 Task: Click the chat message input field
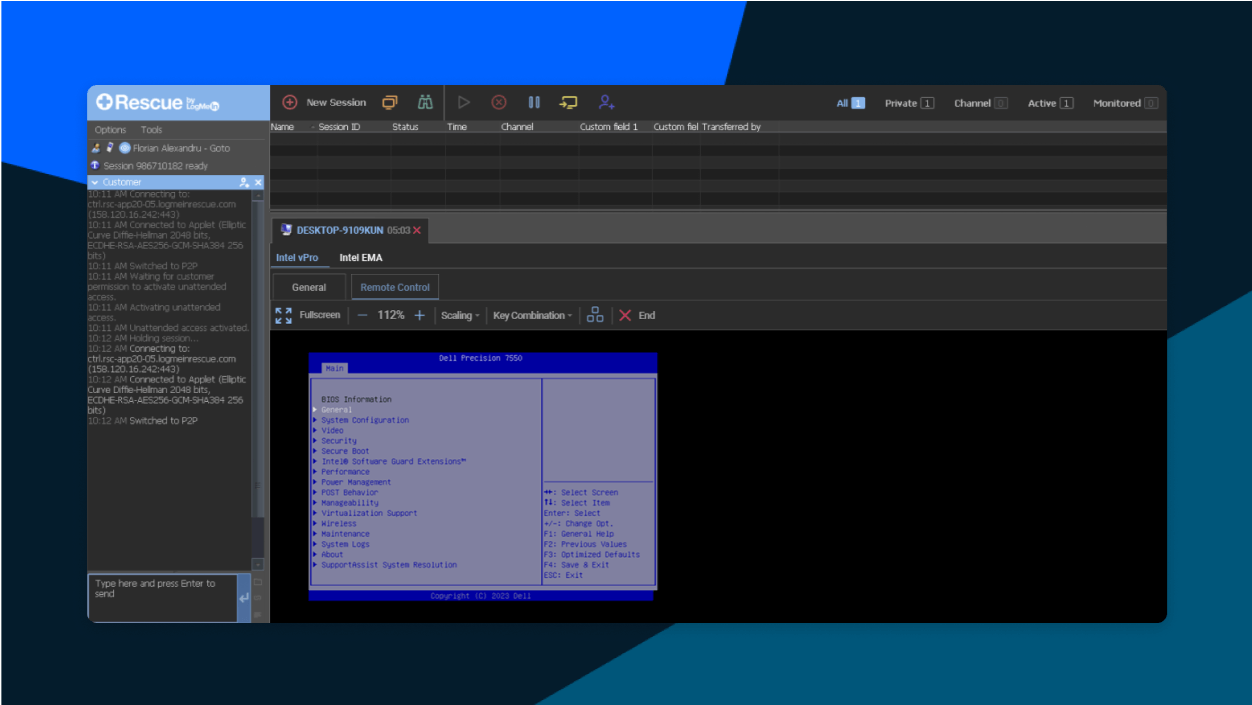pos(162,593)
